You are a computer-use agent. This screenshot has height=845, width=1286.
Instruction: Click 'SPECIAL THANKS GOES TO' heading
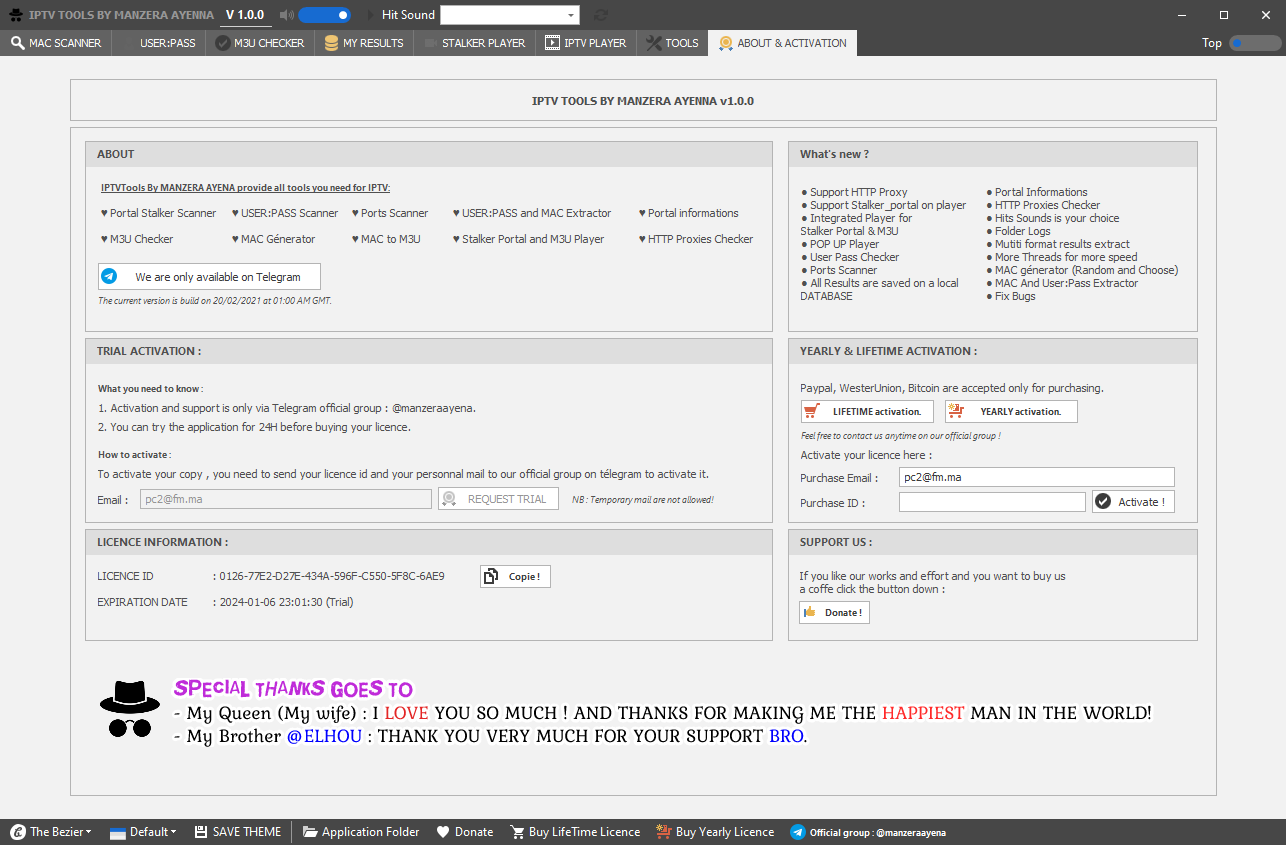pyautogui.click(x=293, y=689)
